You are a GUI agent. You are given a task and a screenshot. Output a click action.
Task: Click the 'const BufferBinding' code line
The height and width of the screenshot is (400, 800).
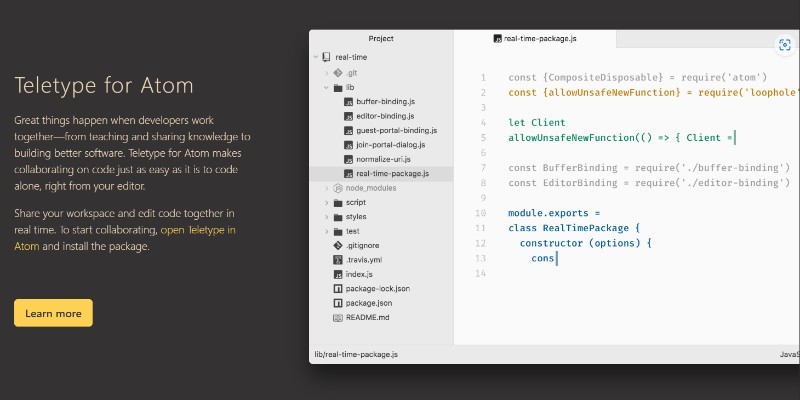[x=649, y=168]
